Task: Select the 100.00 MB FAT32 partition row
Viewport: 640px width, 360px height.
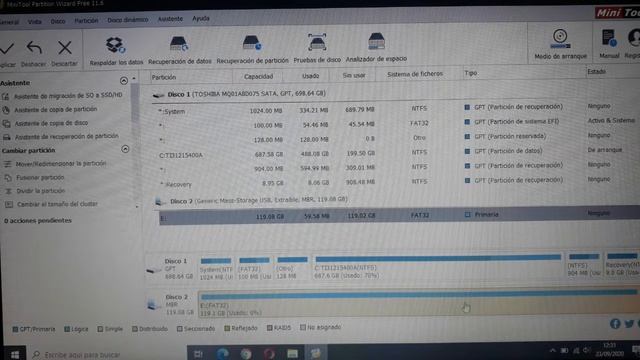Action: pos(396,124)
